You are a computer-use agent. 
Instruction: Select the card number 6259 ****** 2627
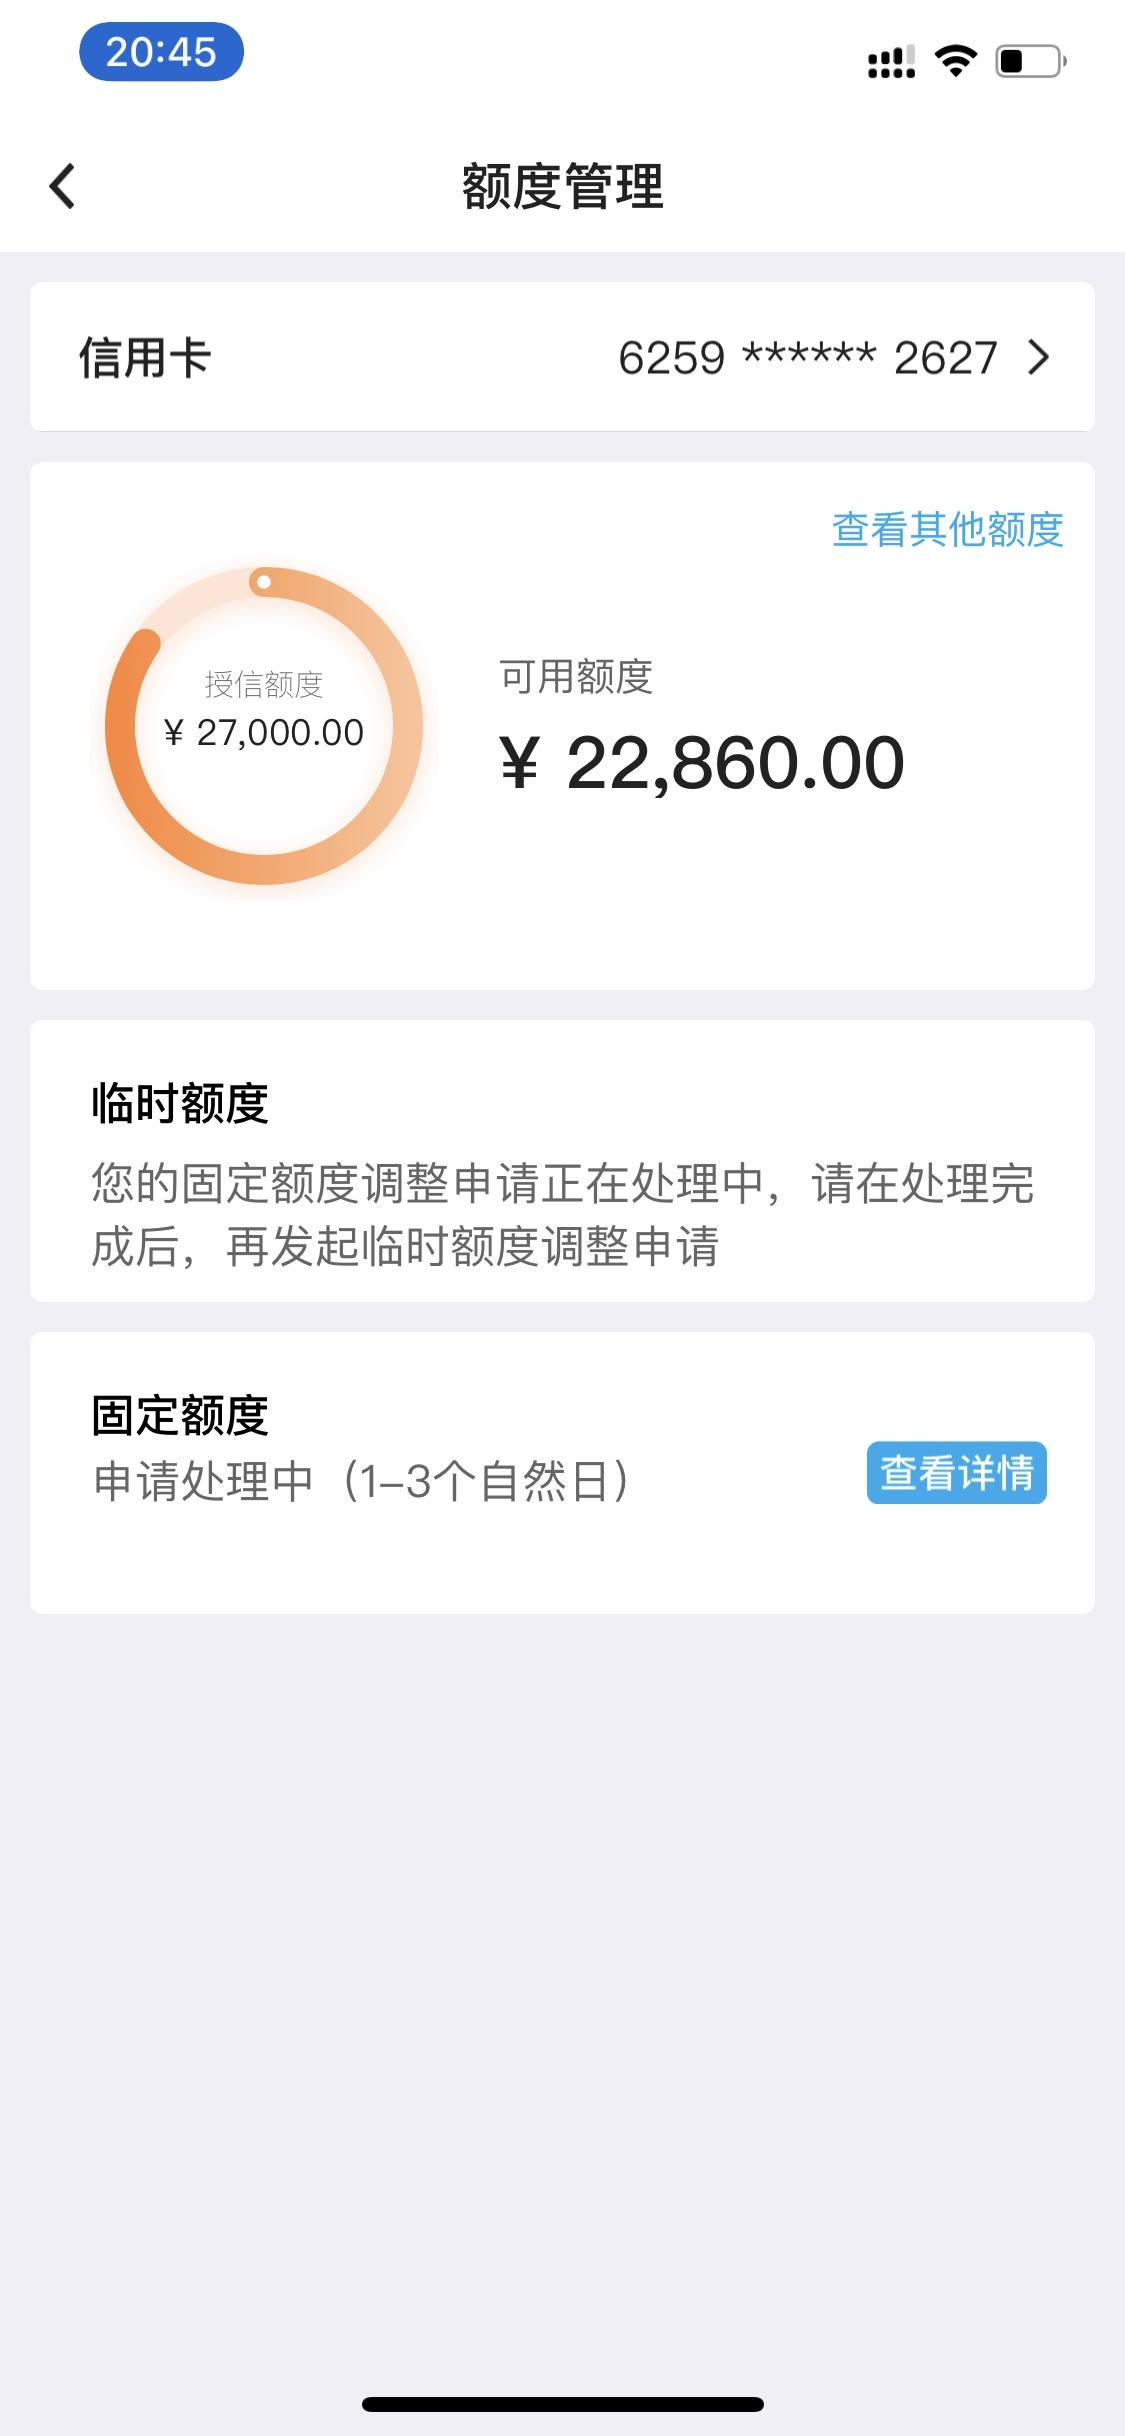(x=808, y=357)
